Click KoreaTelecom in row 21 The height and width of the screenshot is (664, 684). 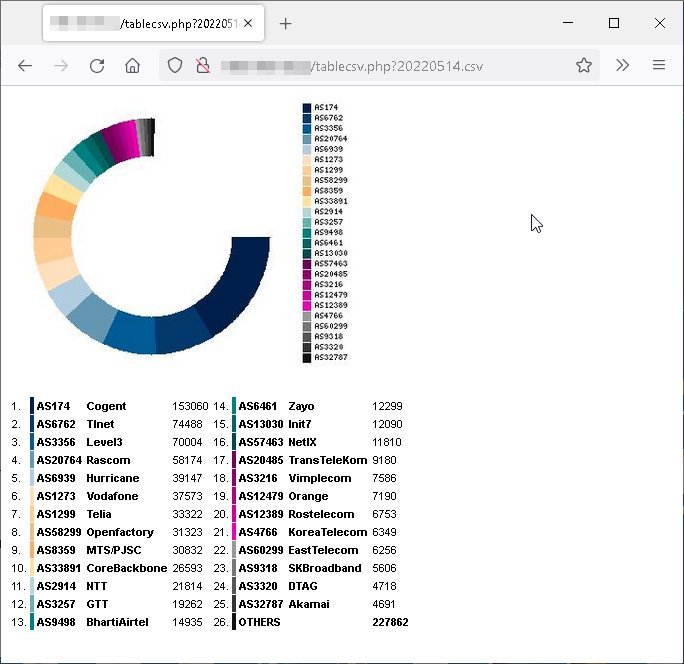(328, 532)
